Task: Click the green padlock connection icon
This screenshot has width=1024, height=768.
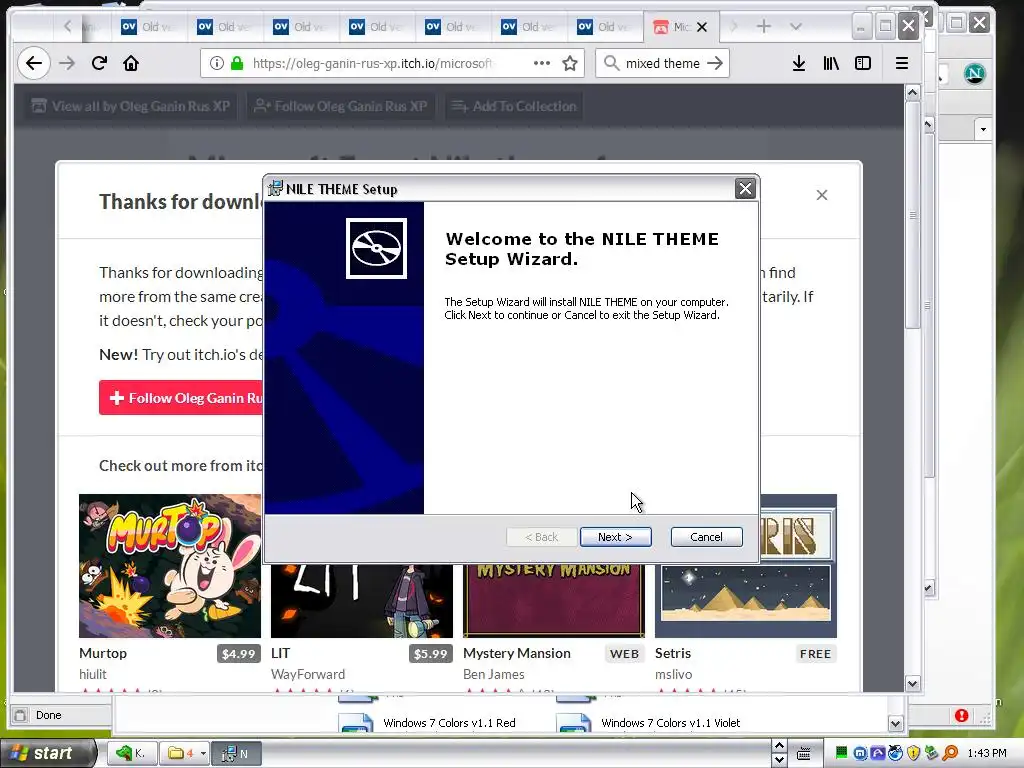Action: coord(237,63)
